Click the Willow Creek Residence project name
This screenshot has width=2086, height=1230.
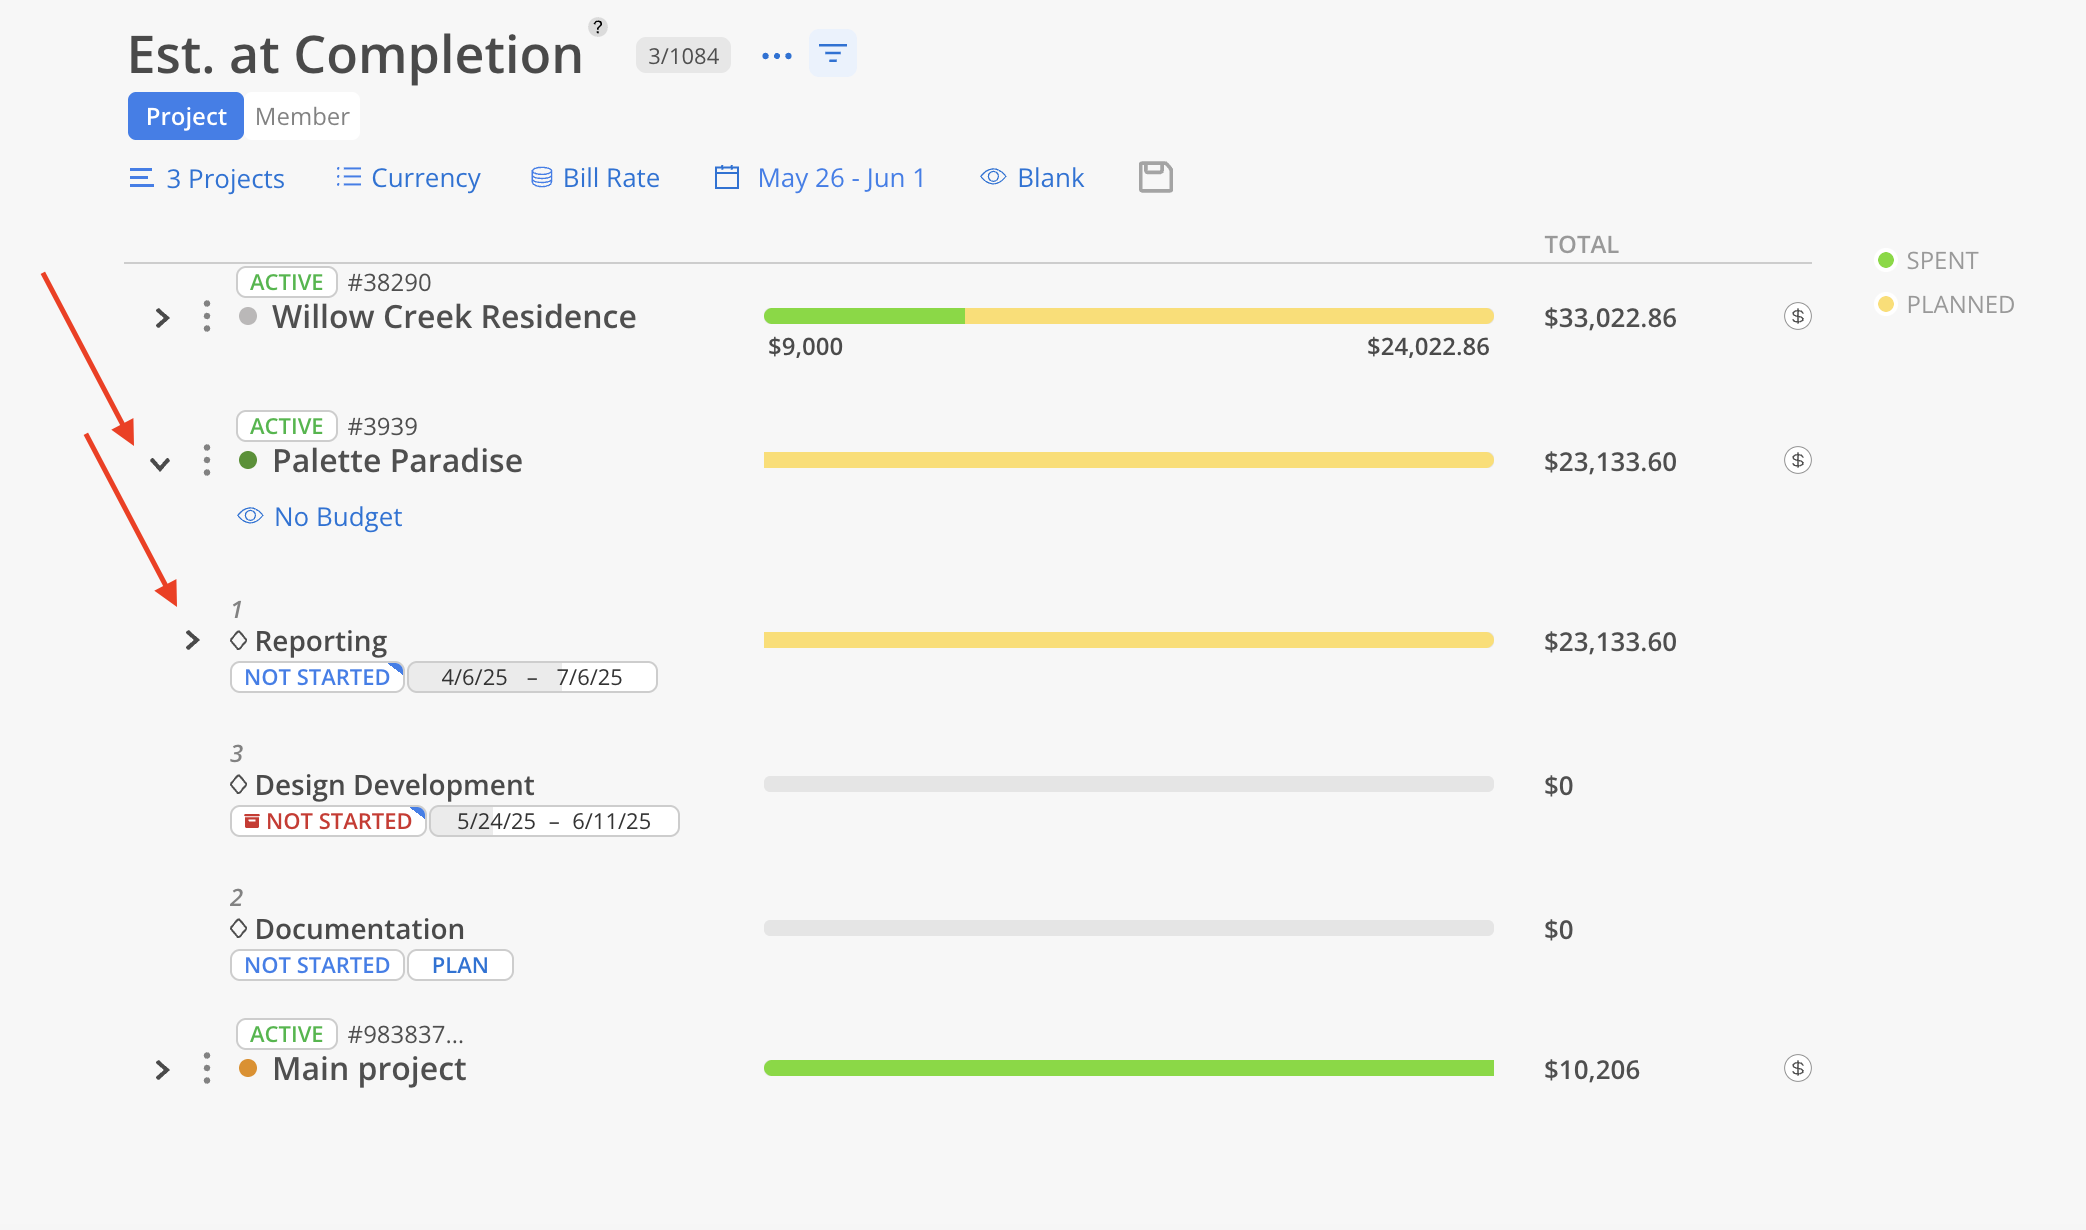454,317
